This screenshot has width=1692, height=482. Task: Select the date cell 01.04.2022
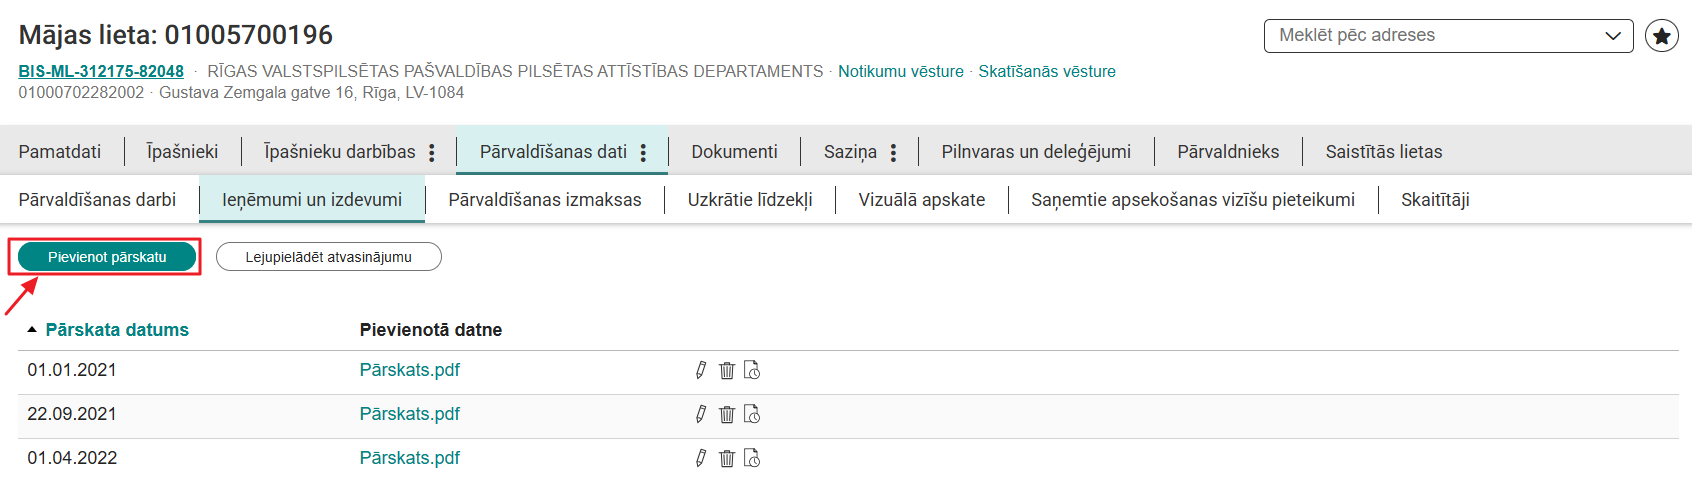point(72,458)
